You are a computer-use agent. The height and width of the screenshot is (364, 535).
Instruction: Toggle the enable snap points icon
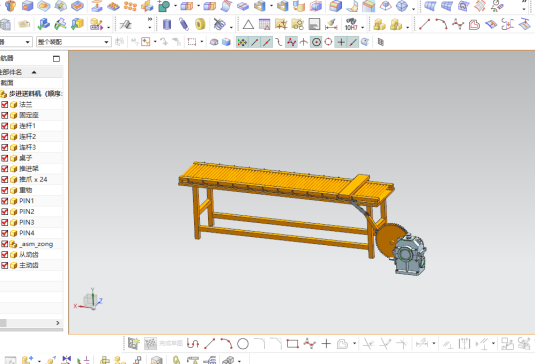pos(242,42)
